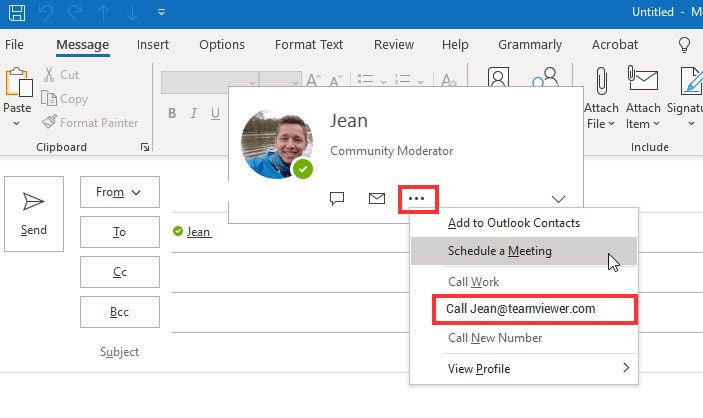Viewport: 703px width, 418px height.
Task: Open the From account dropdown
Action: click(120, 192)
